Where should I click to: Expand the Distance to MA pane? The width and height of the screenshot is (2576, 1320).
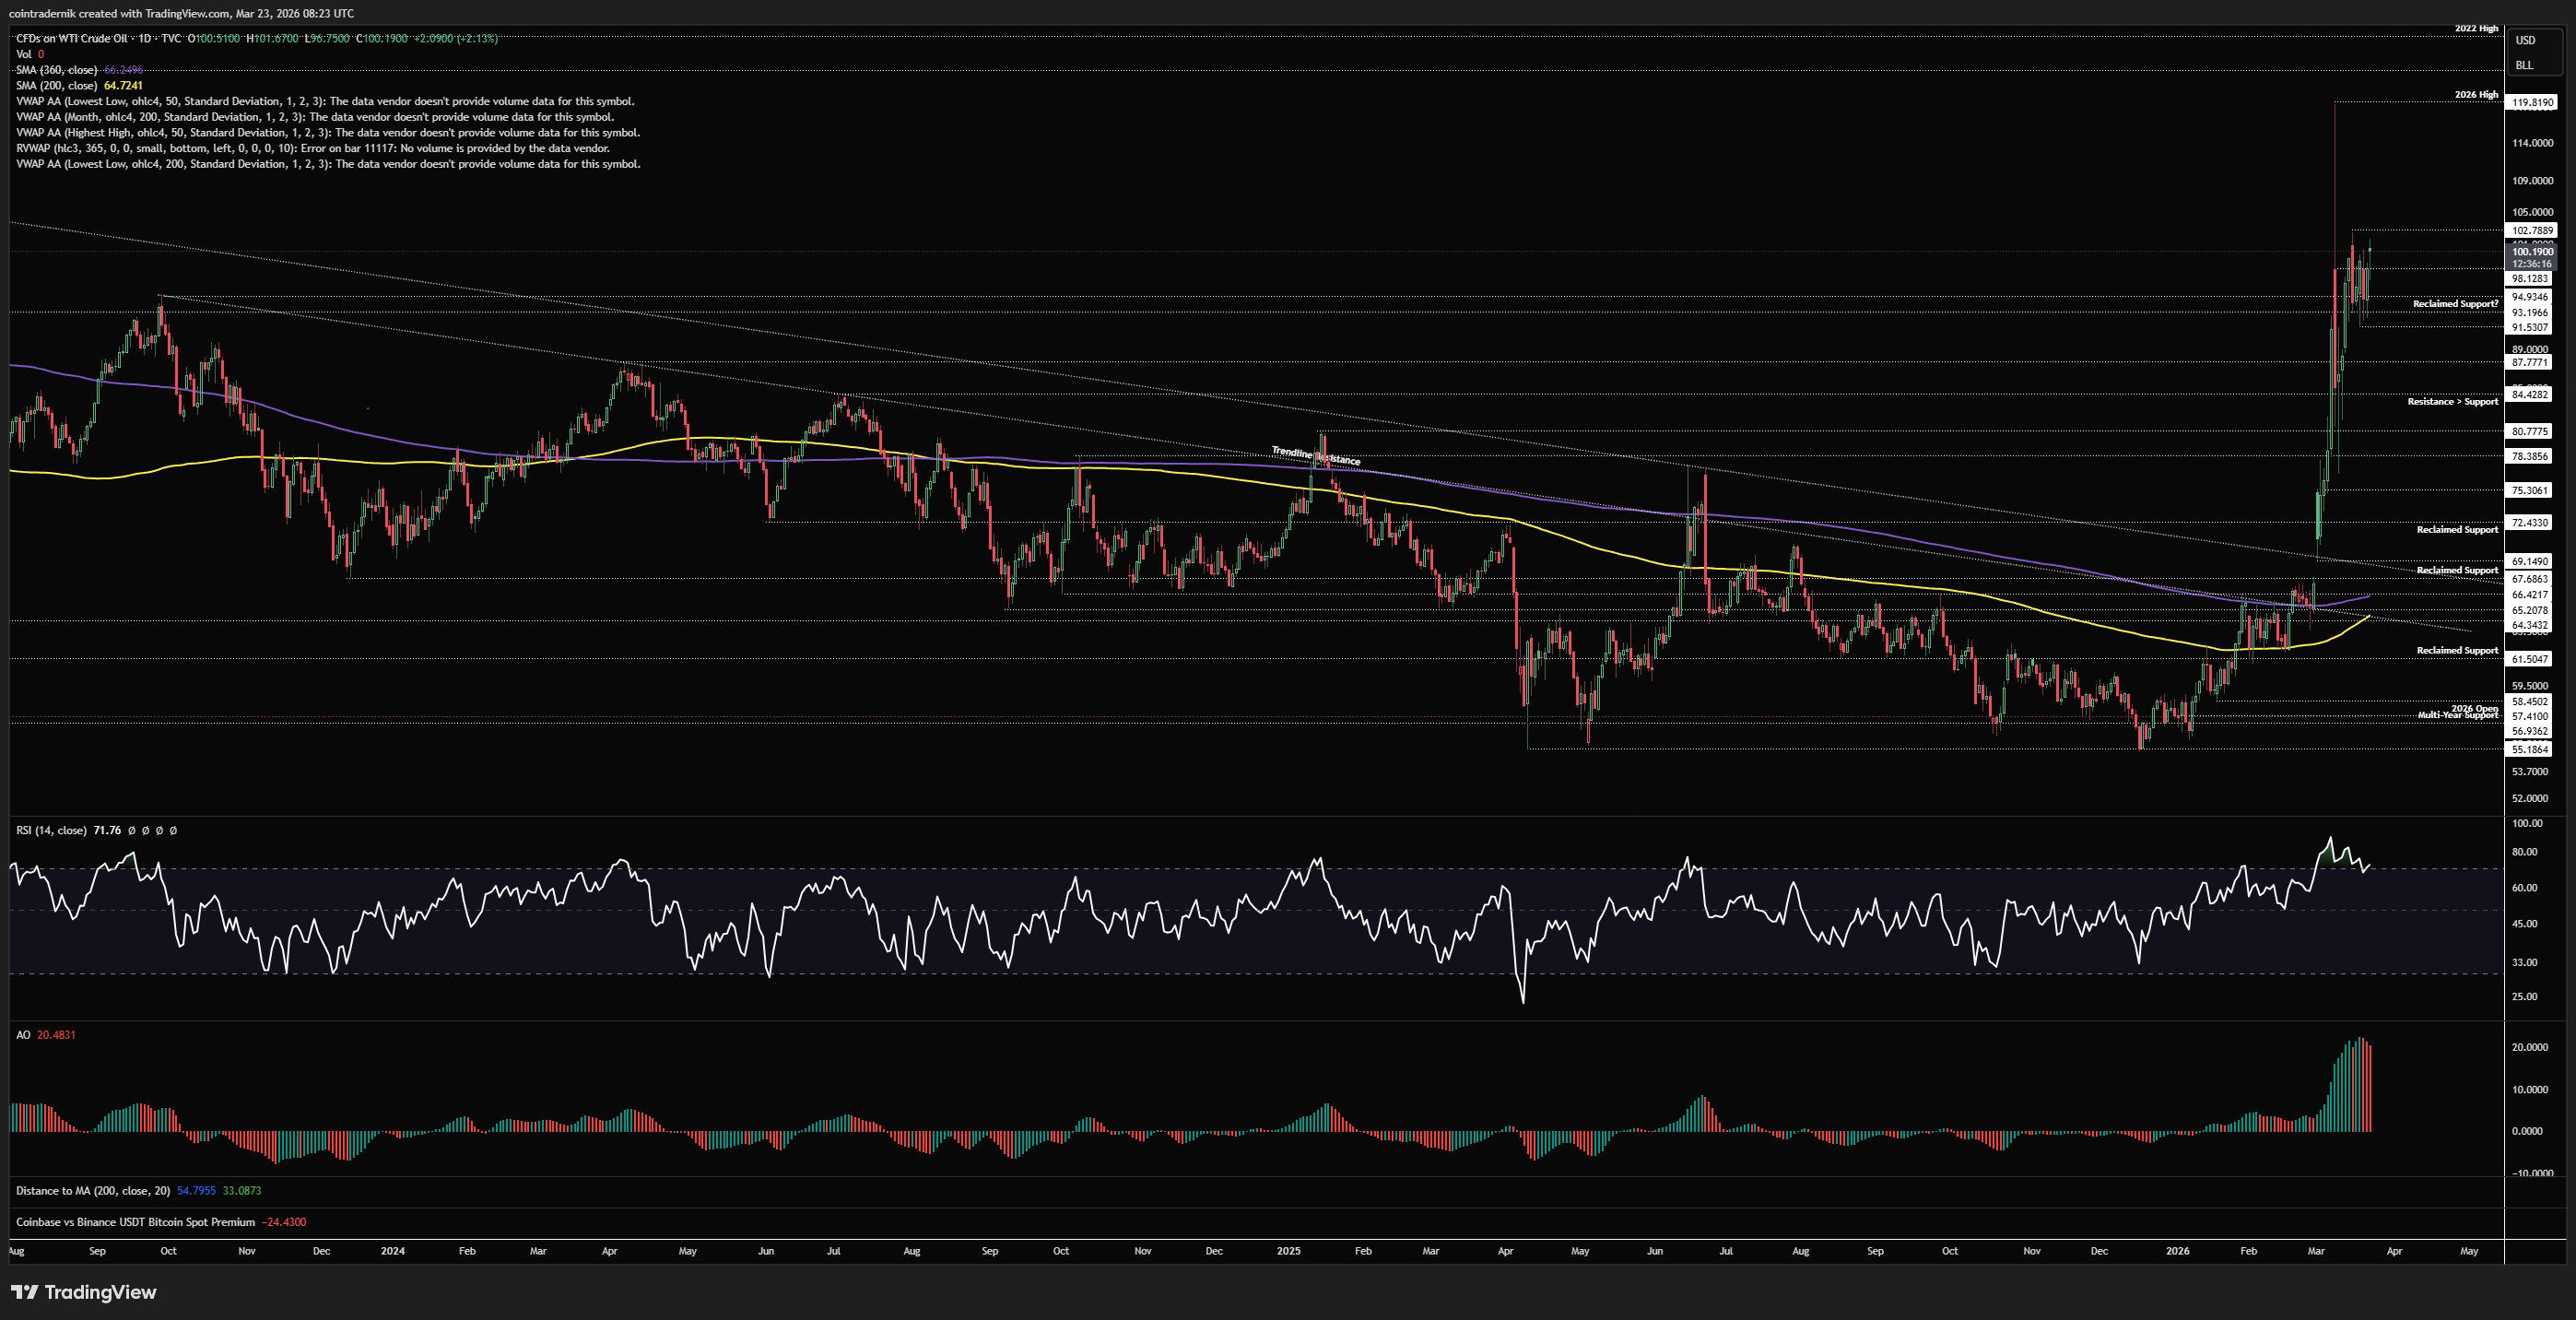pyautogui.click(x=93, y=1190)
